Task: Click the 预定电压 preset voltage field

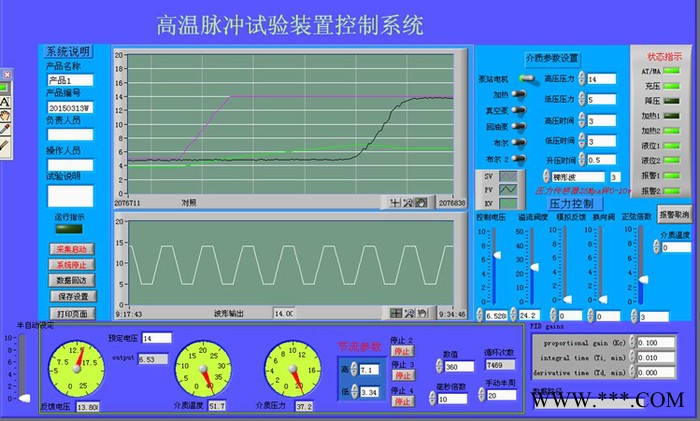Action: point(157,338)
